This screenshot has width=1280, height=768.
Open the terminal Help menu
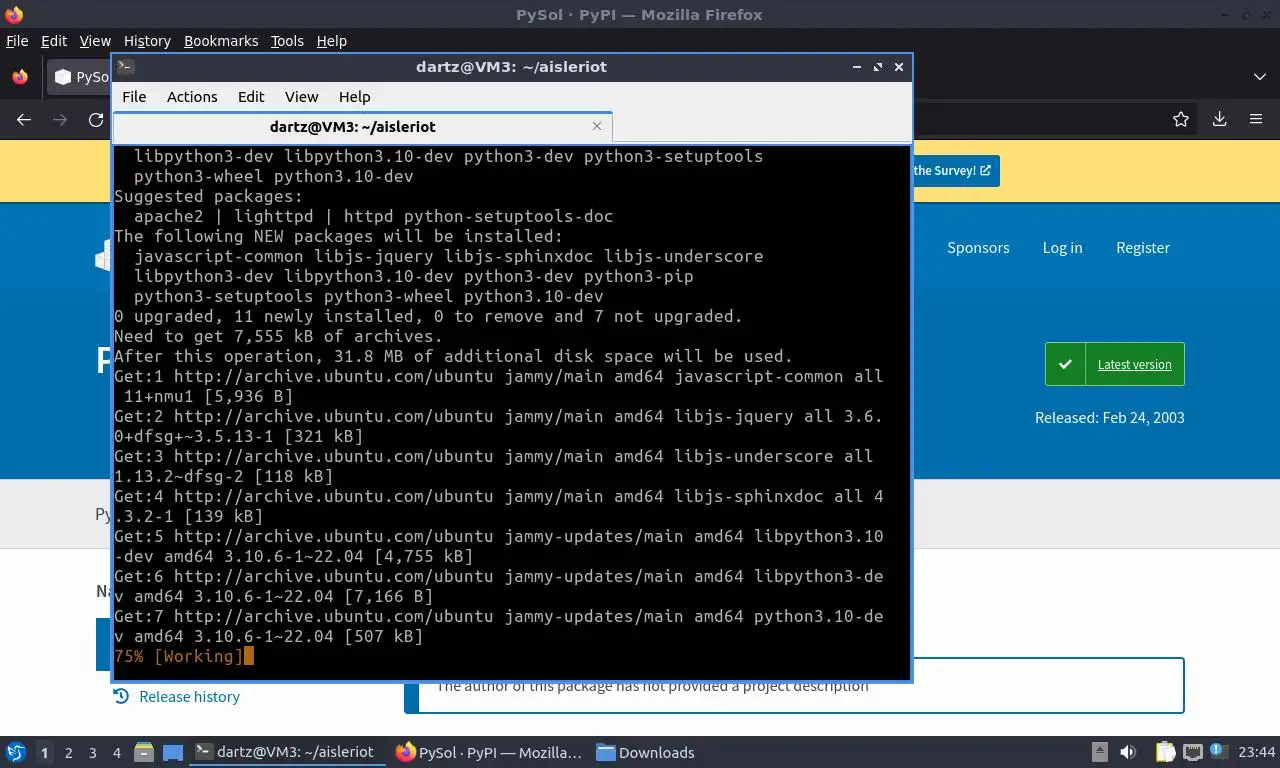tap(355, 97)
